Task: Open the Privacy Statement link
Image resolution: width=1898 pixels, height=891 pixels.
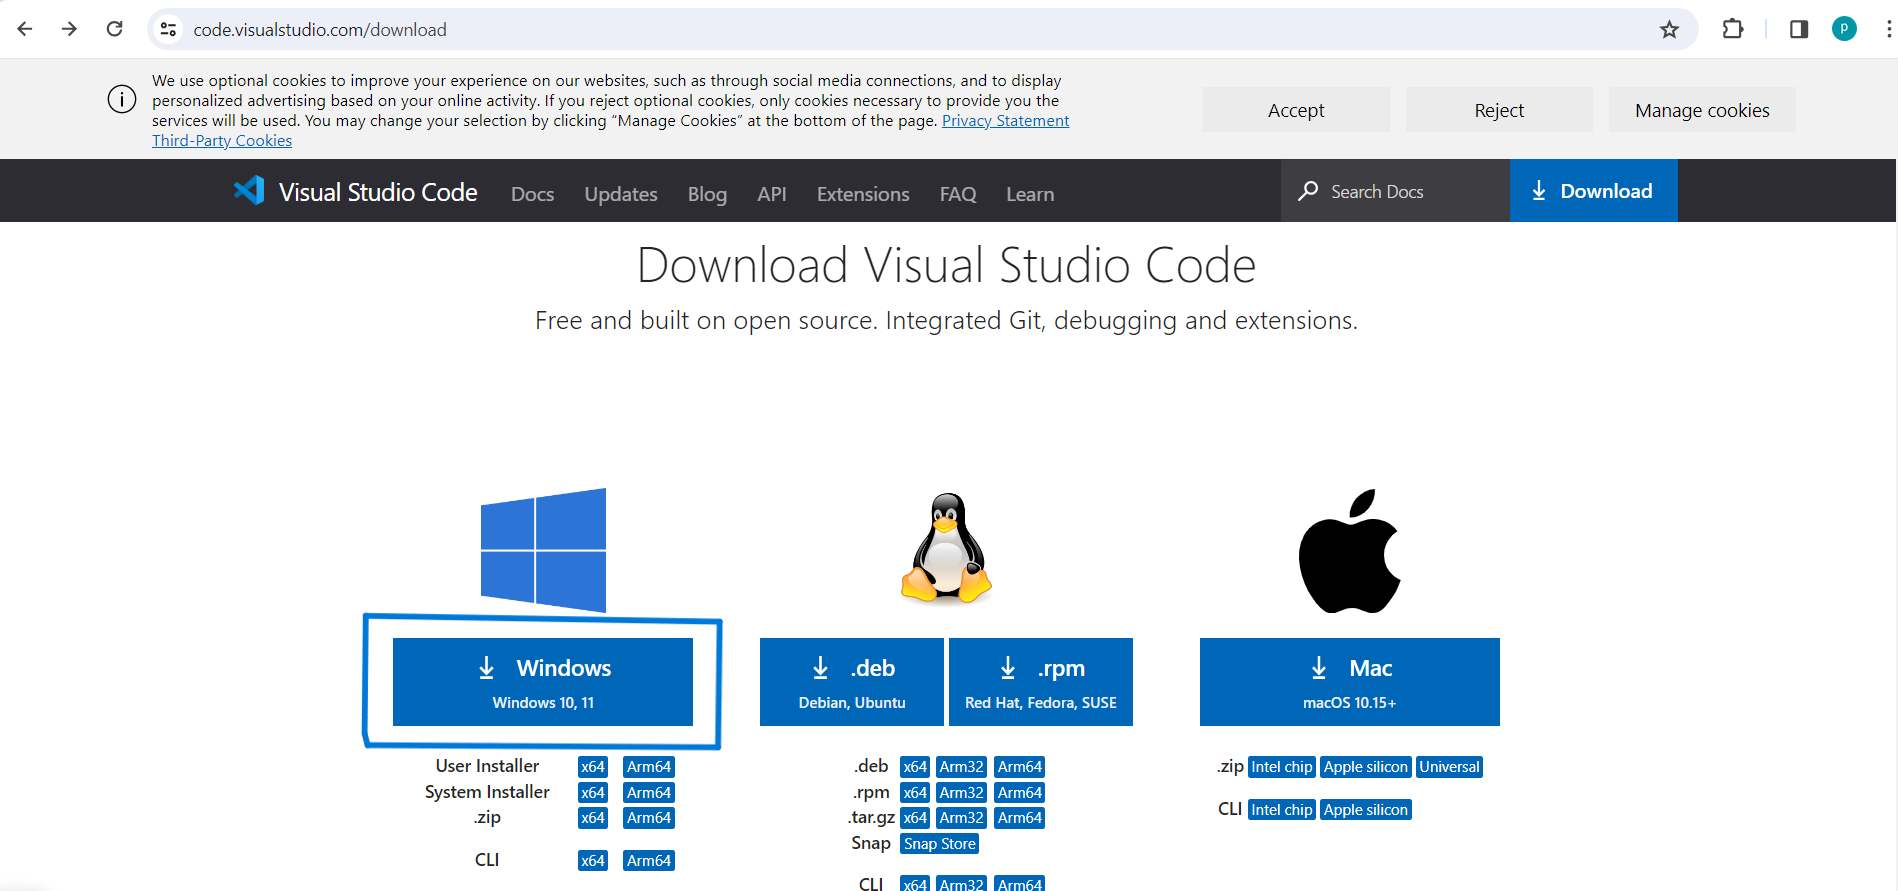Action: (x=1005, y=121)
